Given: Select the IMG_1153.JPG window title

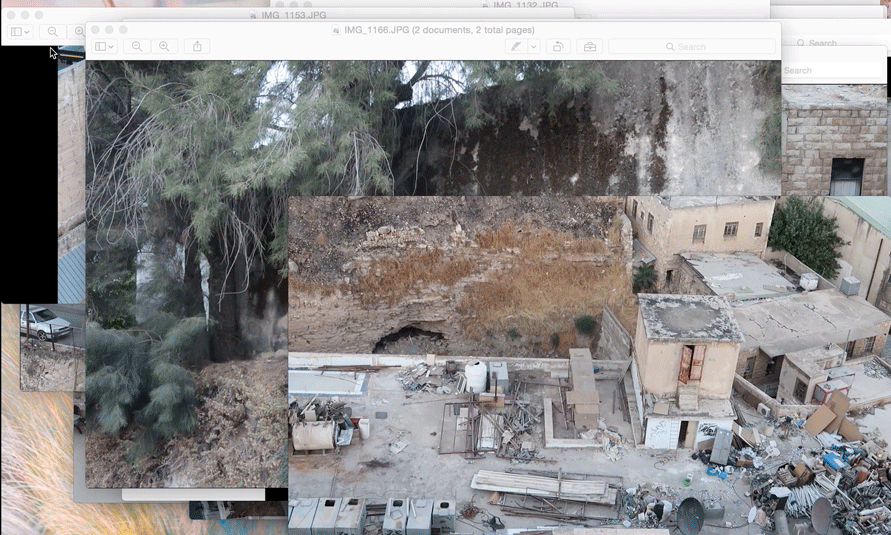Looking at the screenshot, I should (x=294, y=15).
